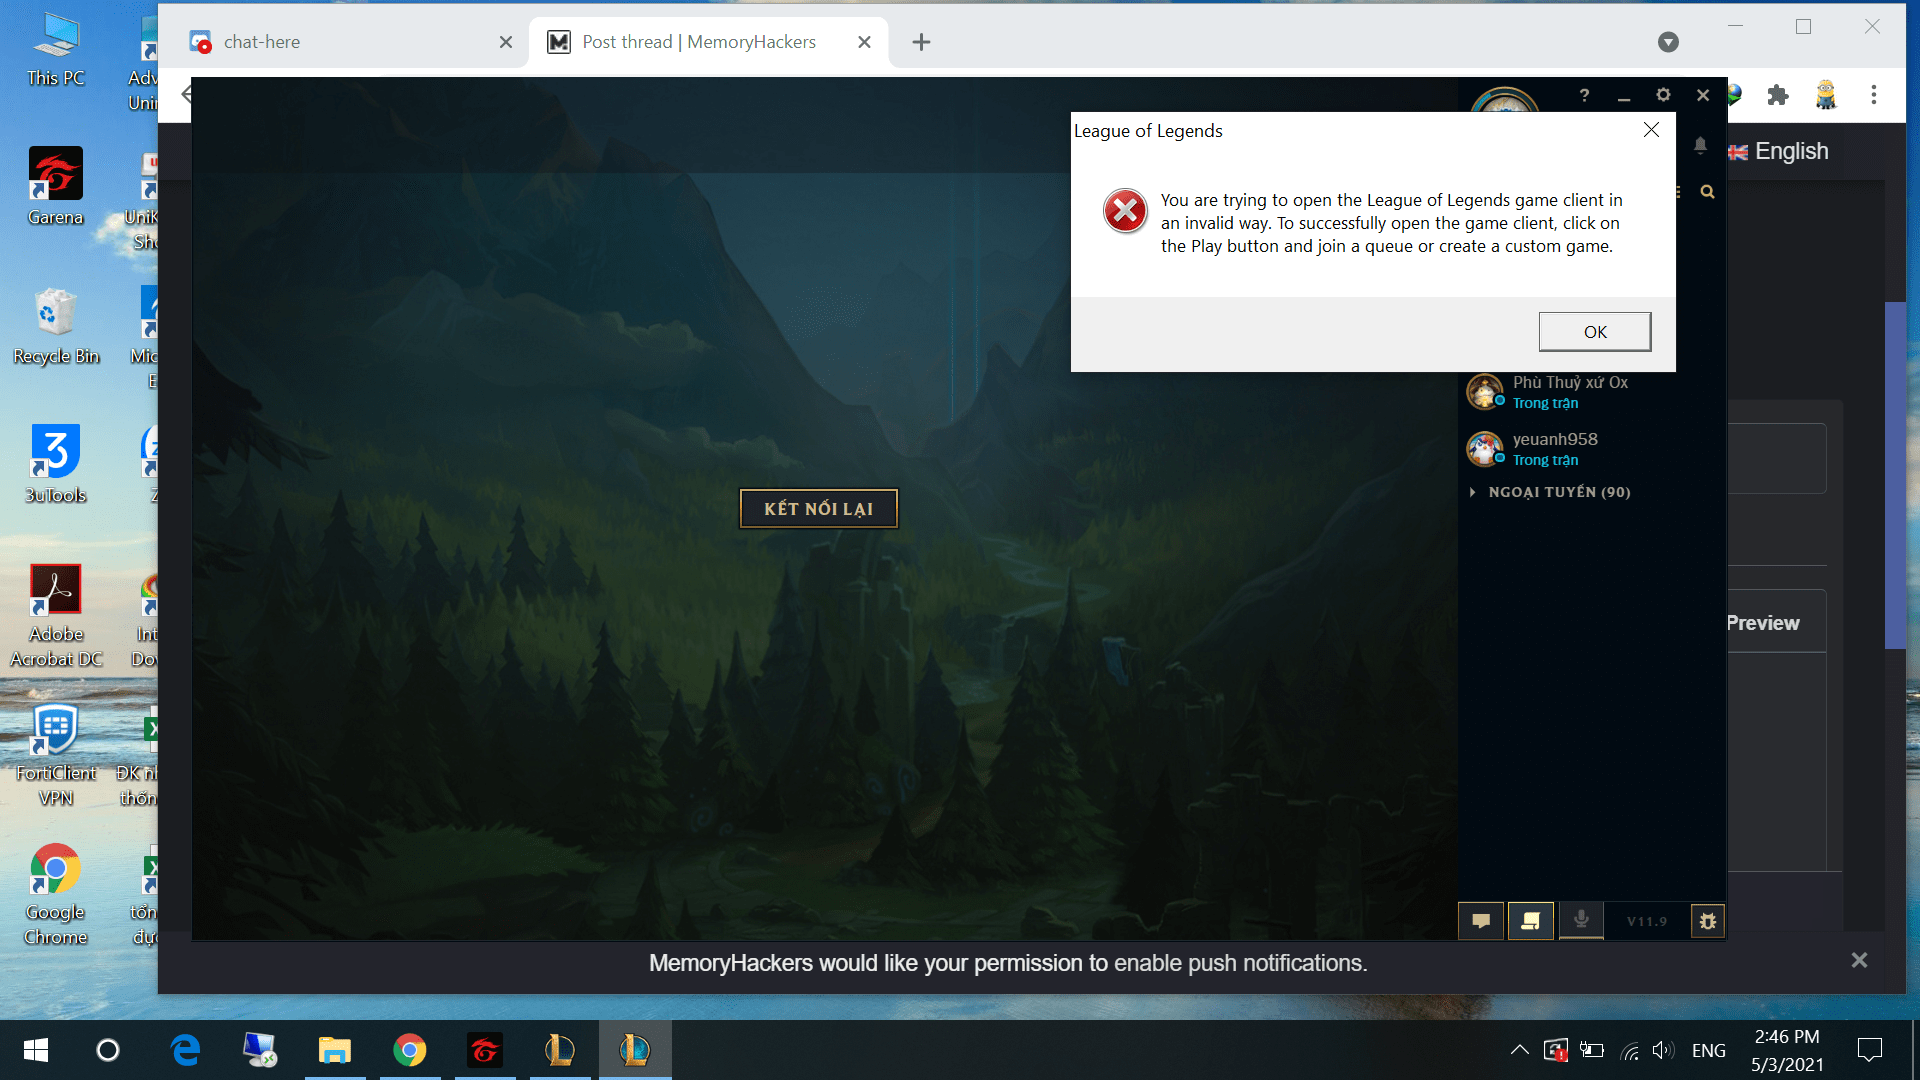
Task: Click the Preview button on MemoryHackers page
Action: pyautogui.click(x=1763, y=623)
